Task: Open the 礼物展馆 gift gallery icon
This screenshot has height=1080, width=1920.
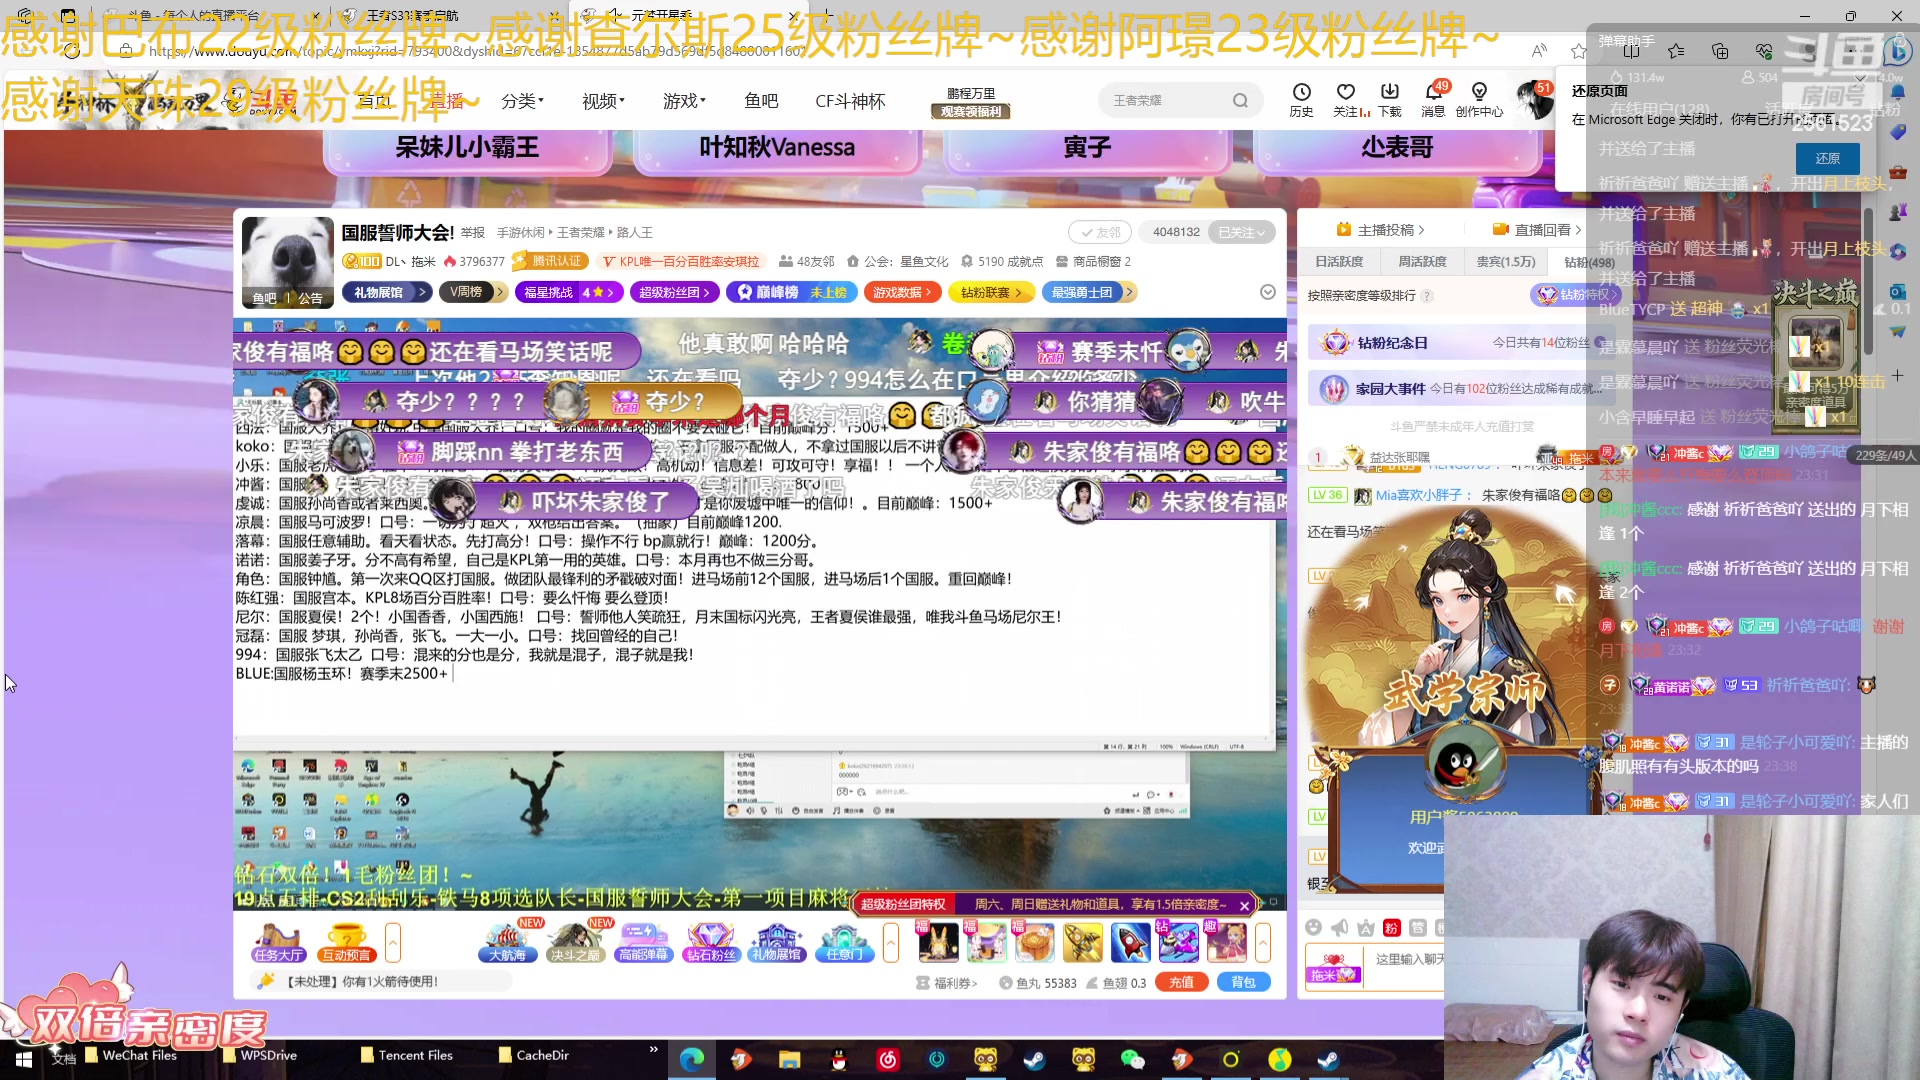Action: [x=777, y=940]
